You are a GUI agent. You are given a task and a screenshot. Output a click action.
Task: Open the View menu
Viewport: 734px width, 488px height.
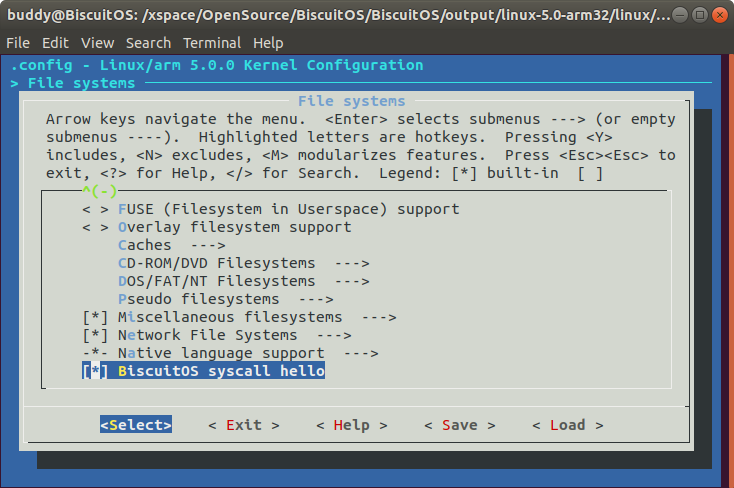[97, 43]
